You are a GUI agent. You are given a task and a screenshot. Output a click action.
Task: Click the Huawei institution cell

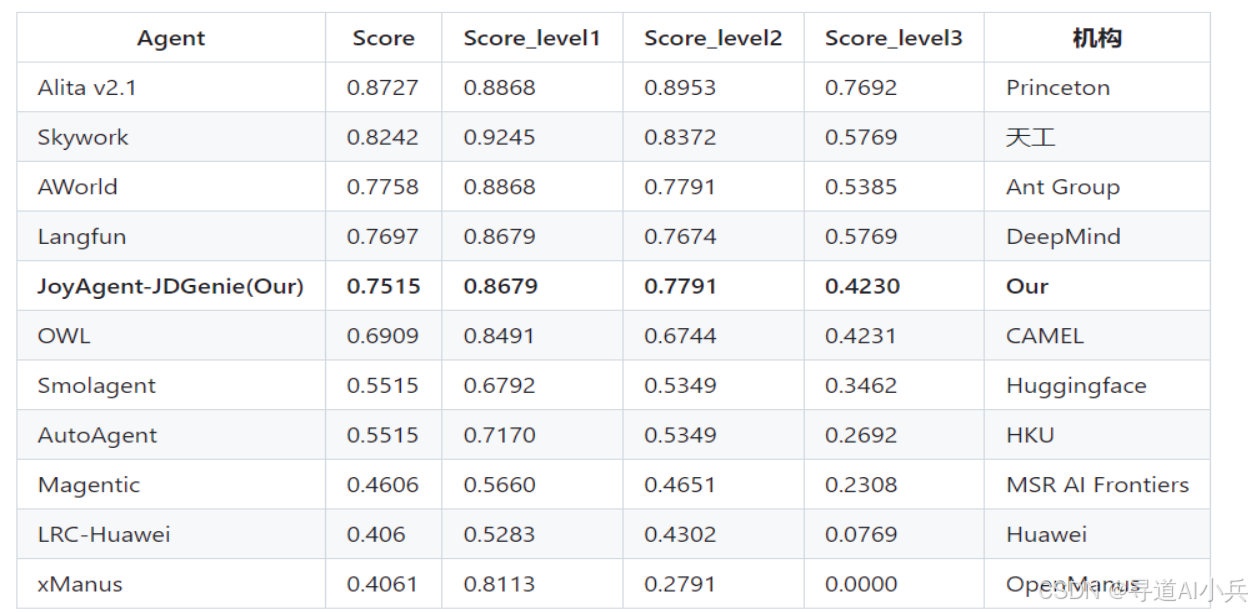tap(1046, 535)
